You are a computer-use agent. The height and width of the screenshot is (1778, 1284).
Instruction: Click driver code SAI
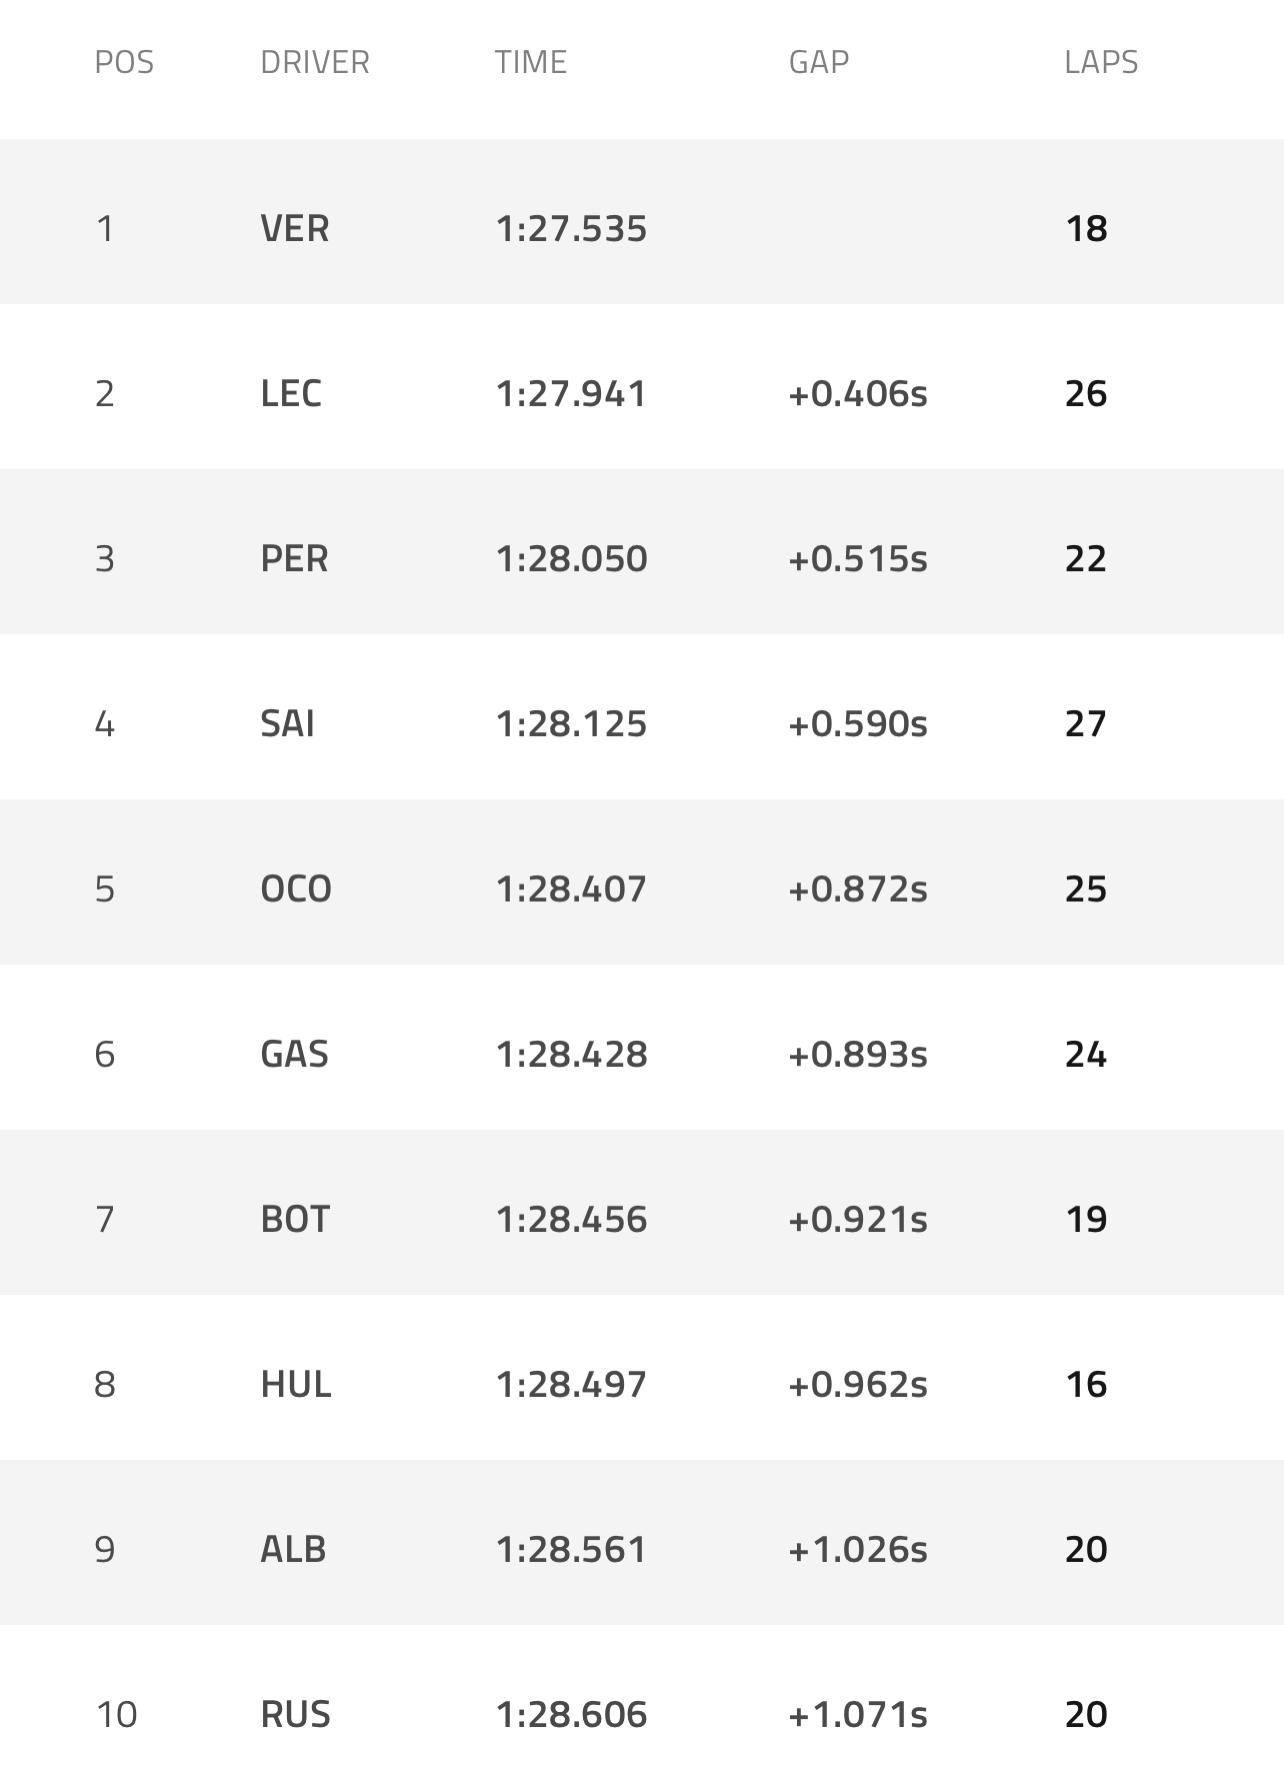(287, 724)
